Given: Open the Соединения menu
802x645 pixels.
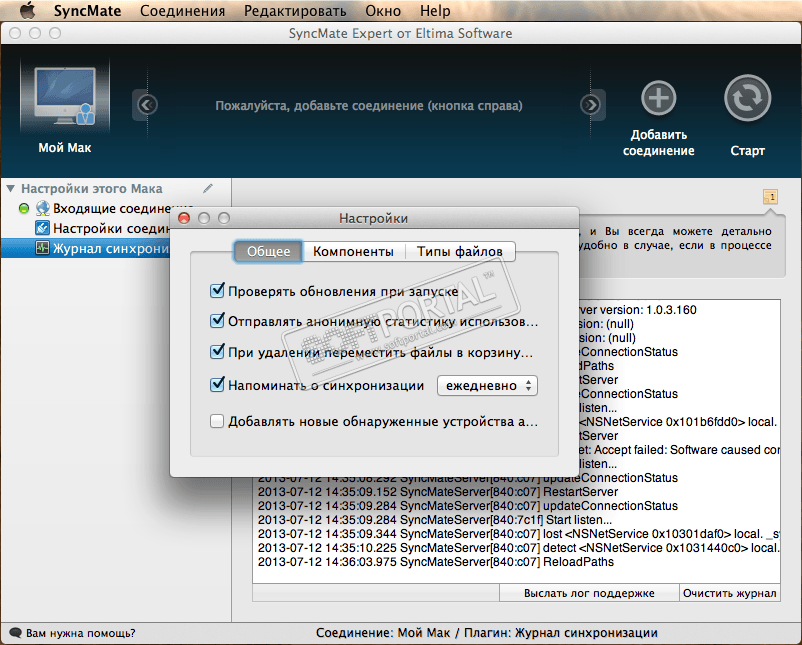Looking at the screenshot, I should (183, 11).
